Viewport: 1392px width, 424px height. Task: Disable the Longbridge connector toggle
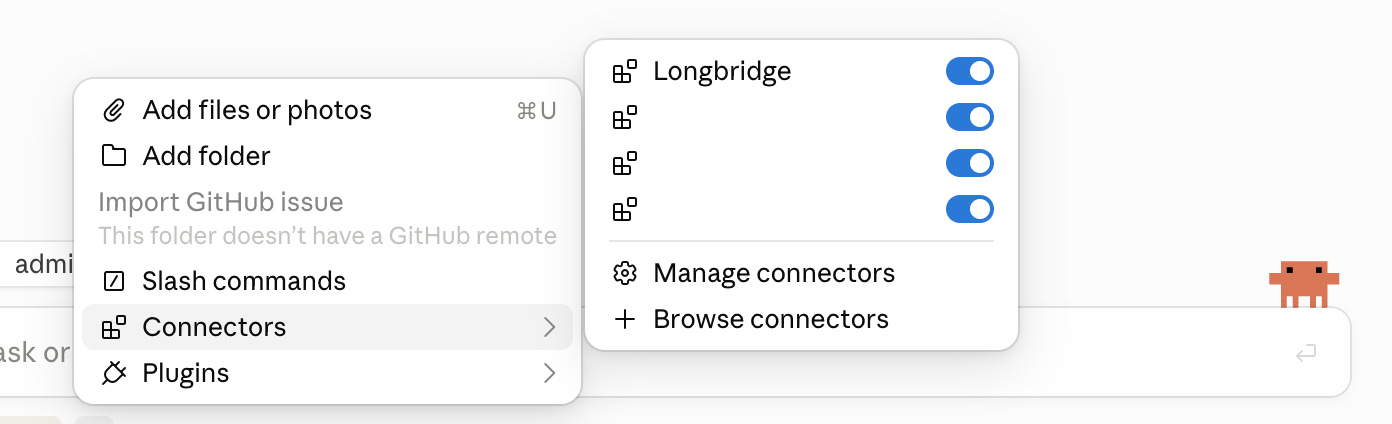point(969,71)
